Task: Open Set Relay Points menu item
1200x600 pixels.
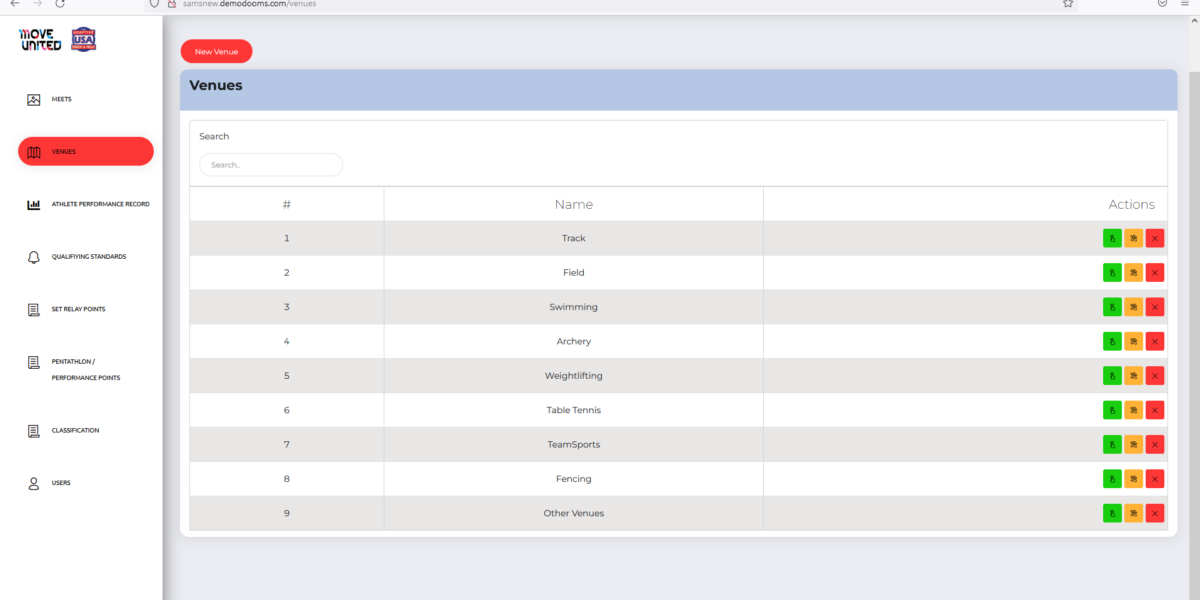Action: click(x=78, y=309)
